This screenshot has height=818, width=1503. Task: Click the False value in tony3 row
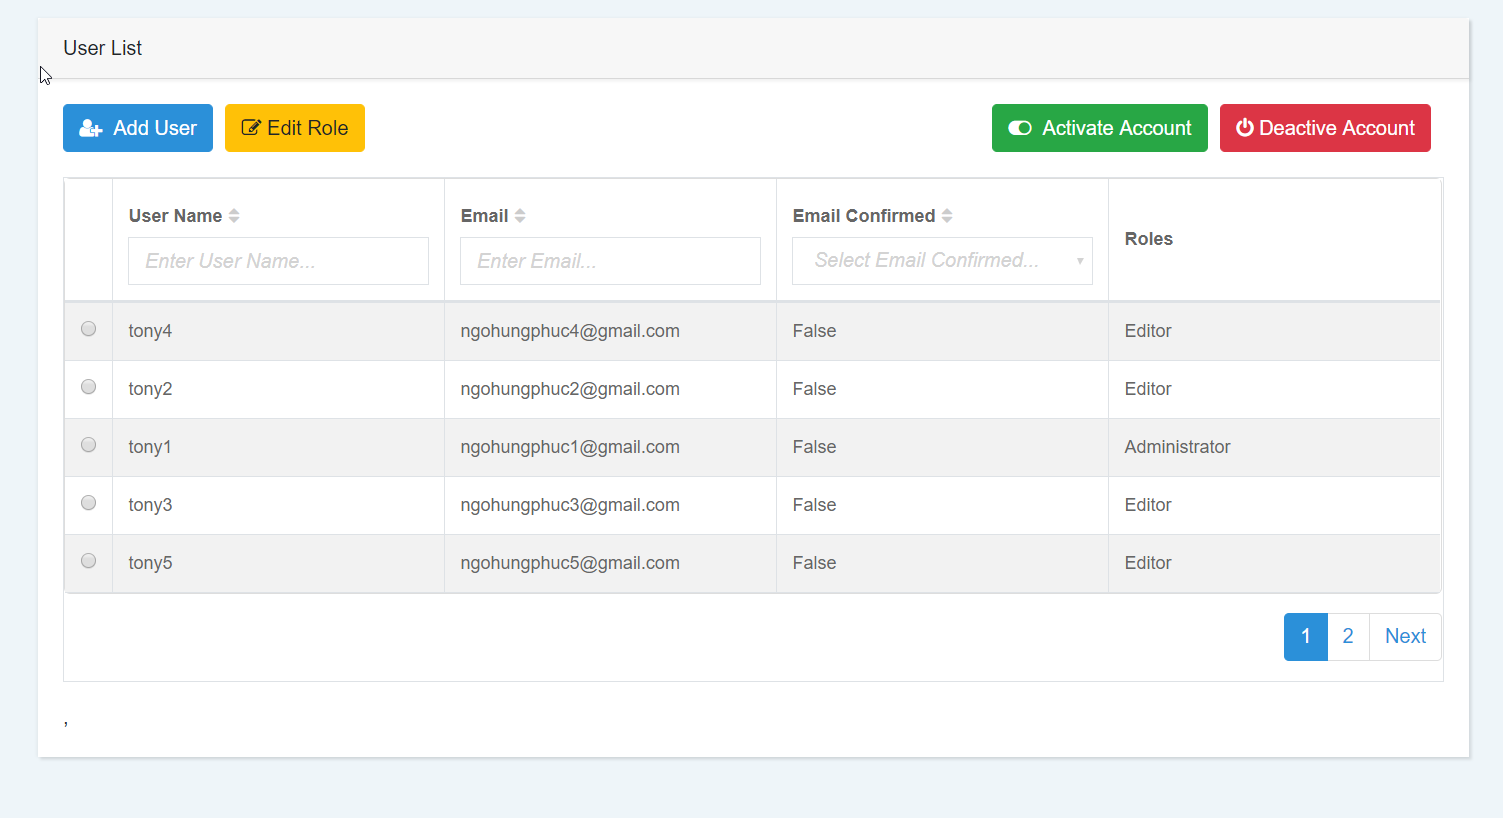pos(814,505)
